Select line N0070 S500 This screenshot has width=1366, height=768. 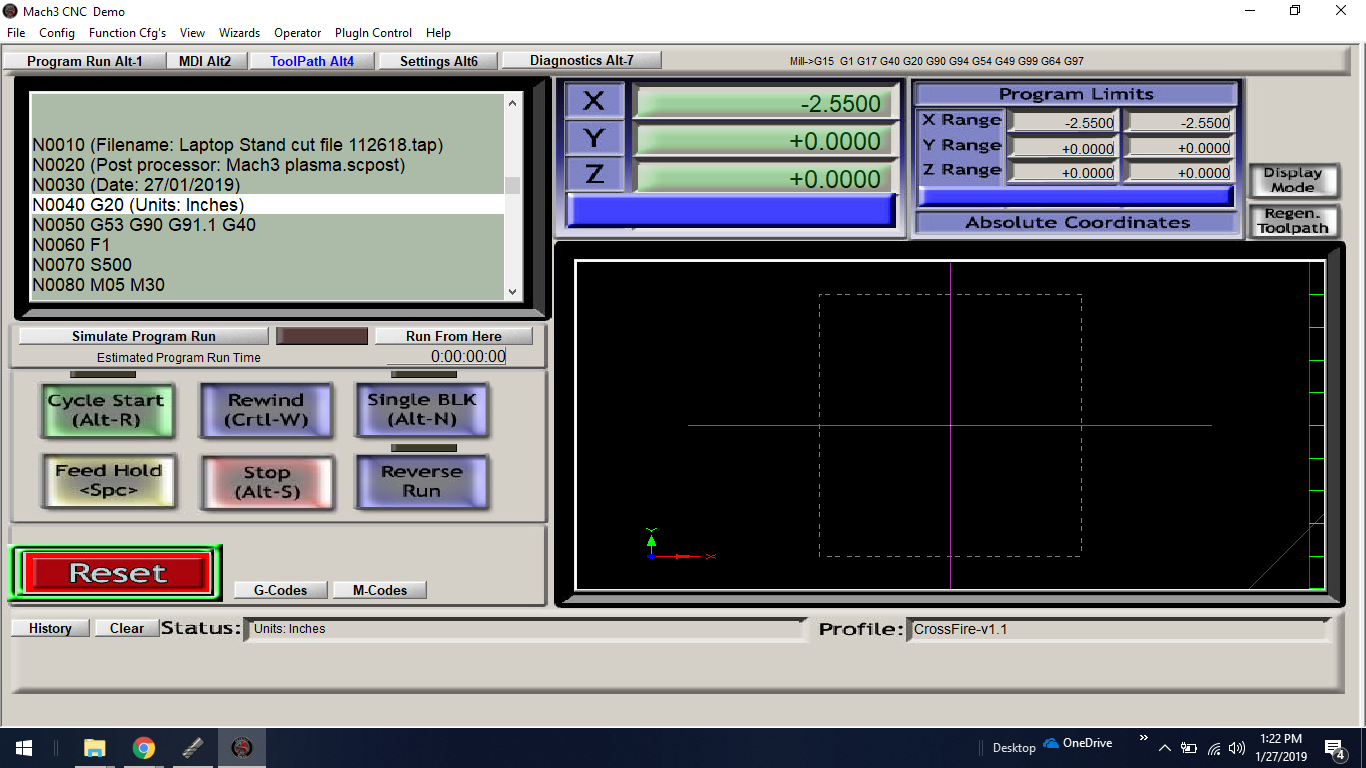click(267, 265)
